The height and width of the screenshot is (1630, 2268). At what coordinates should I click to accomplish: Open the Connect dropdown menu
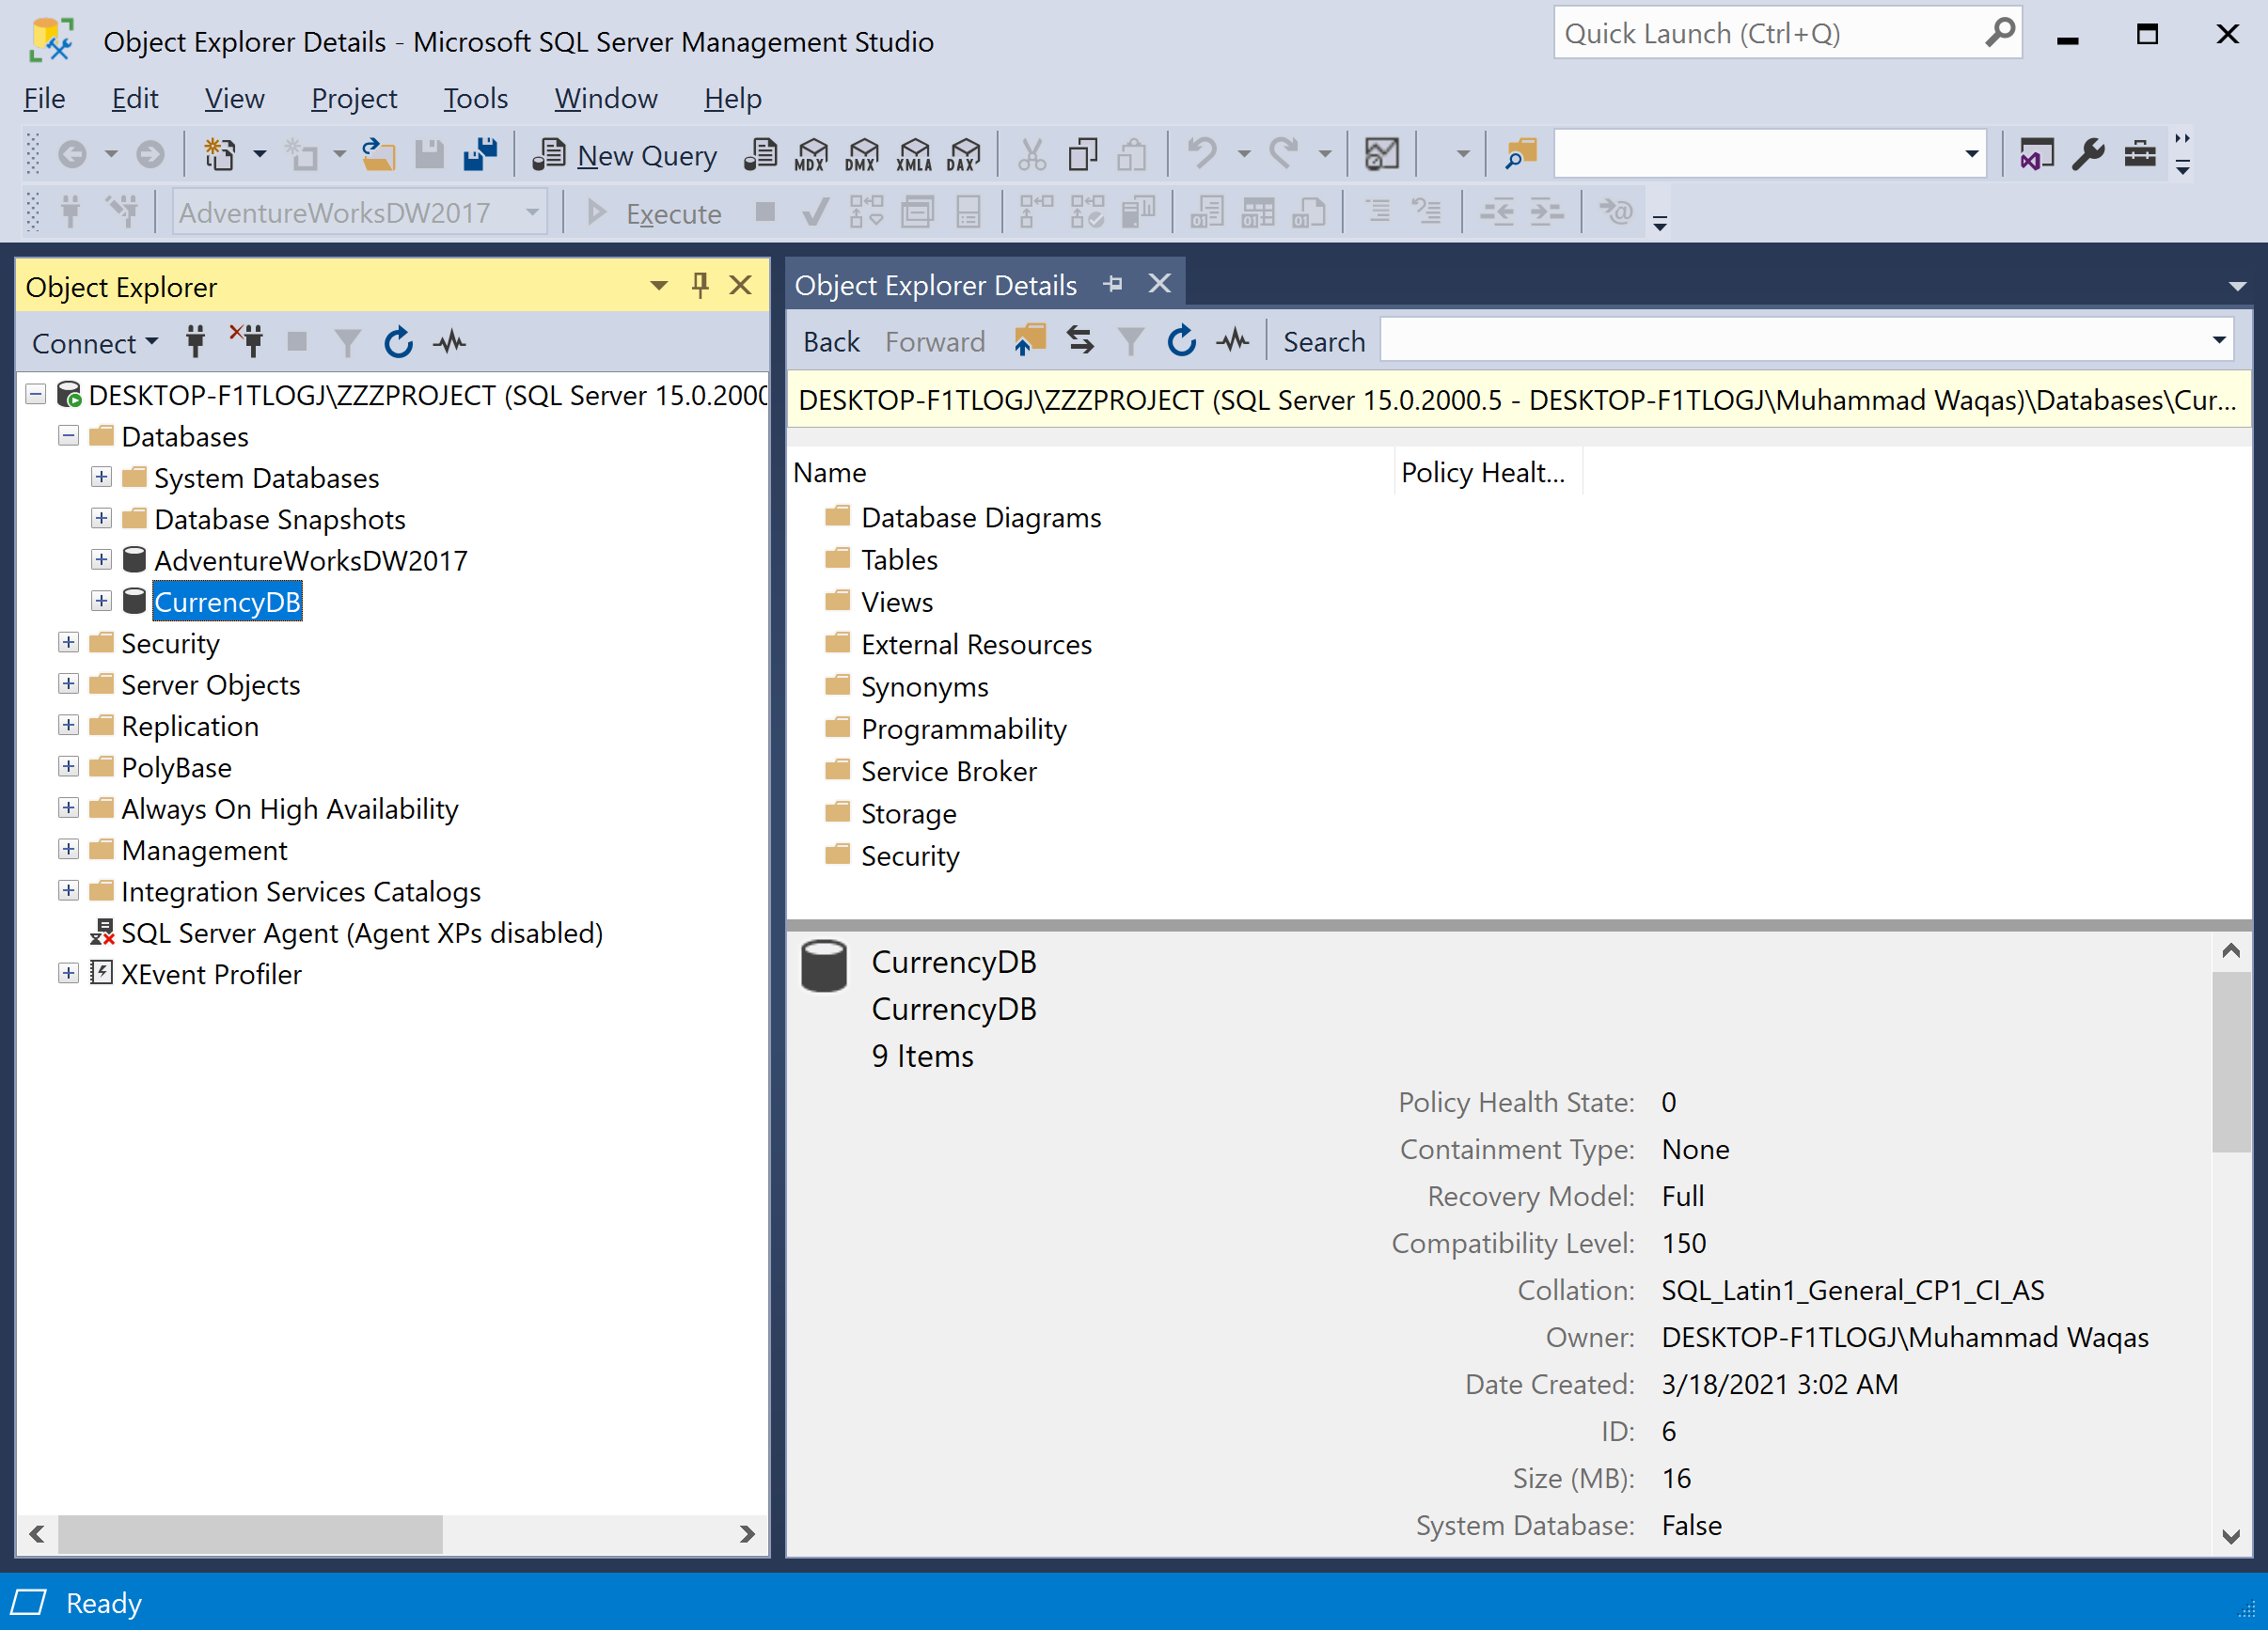(95, 343)
